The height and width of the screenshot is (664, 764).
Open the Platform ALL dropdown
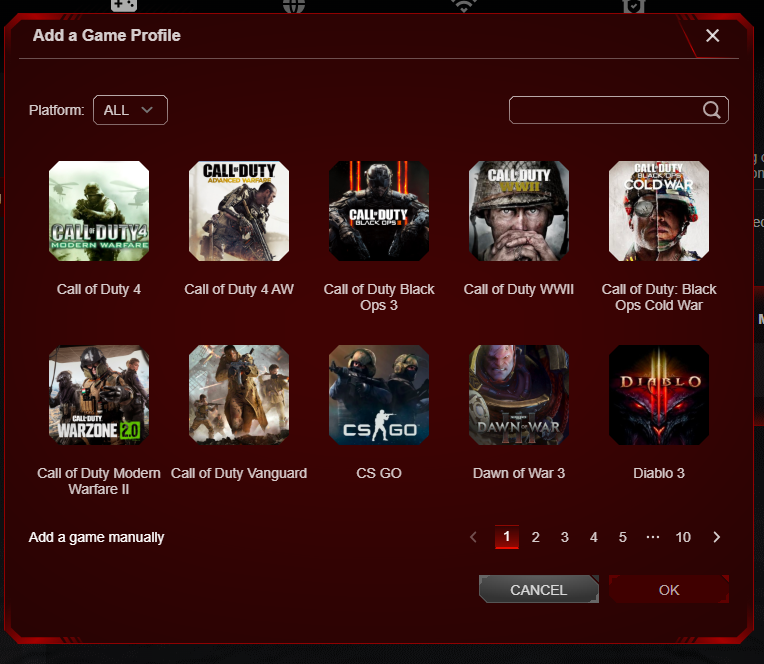(130, 110)
